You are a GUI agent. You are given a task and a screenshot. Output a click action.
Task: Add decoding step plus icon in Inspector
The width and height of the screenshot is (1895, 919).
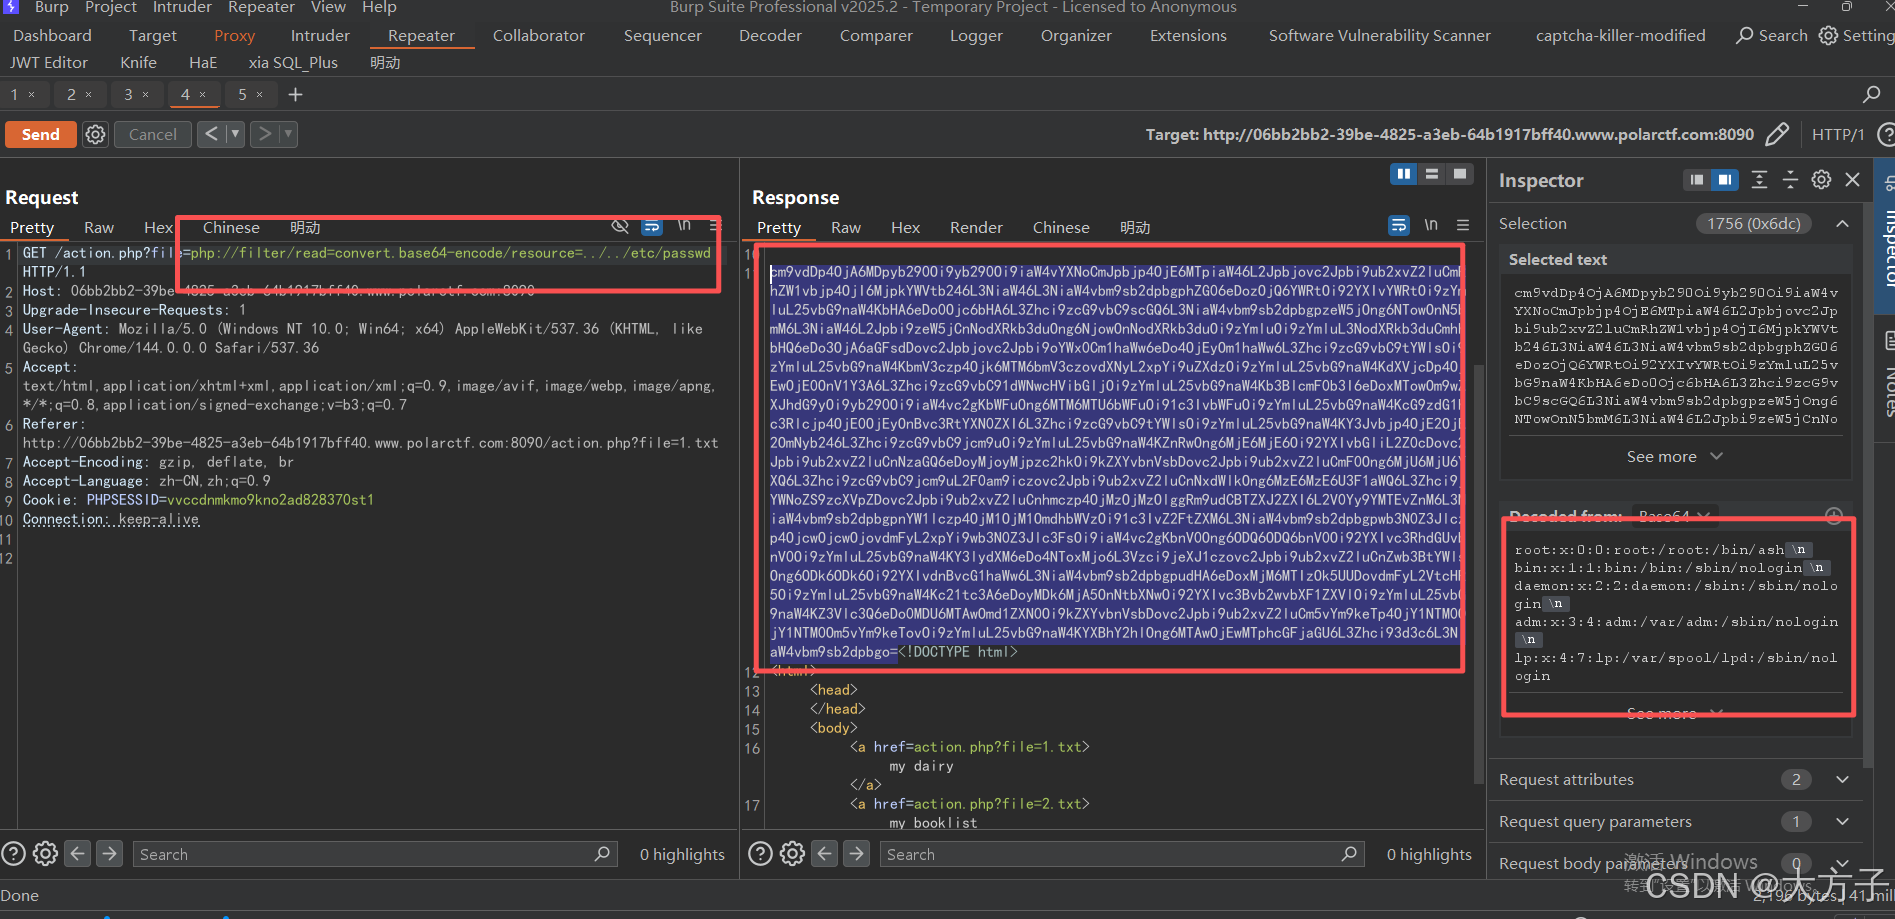pyautogui.click(x=1834, y=516)
